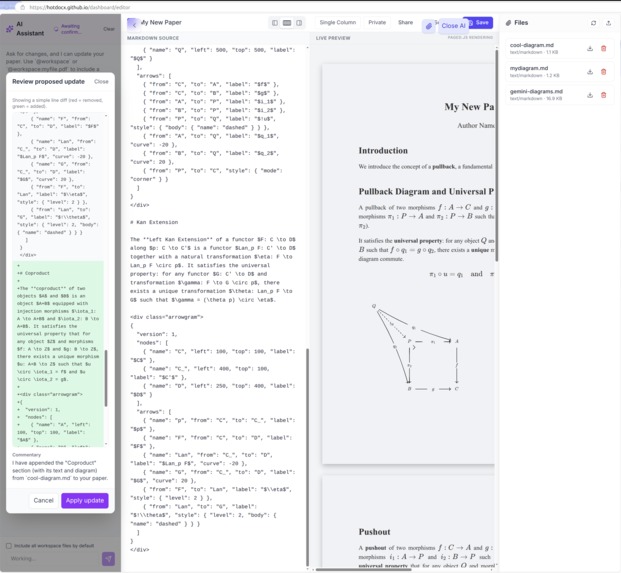Screen dimensions: 621x573
Task: Delete mydiagram.md
Action: [604, 72]
